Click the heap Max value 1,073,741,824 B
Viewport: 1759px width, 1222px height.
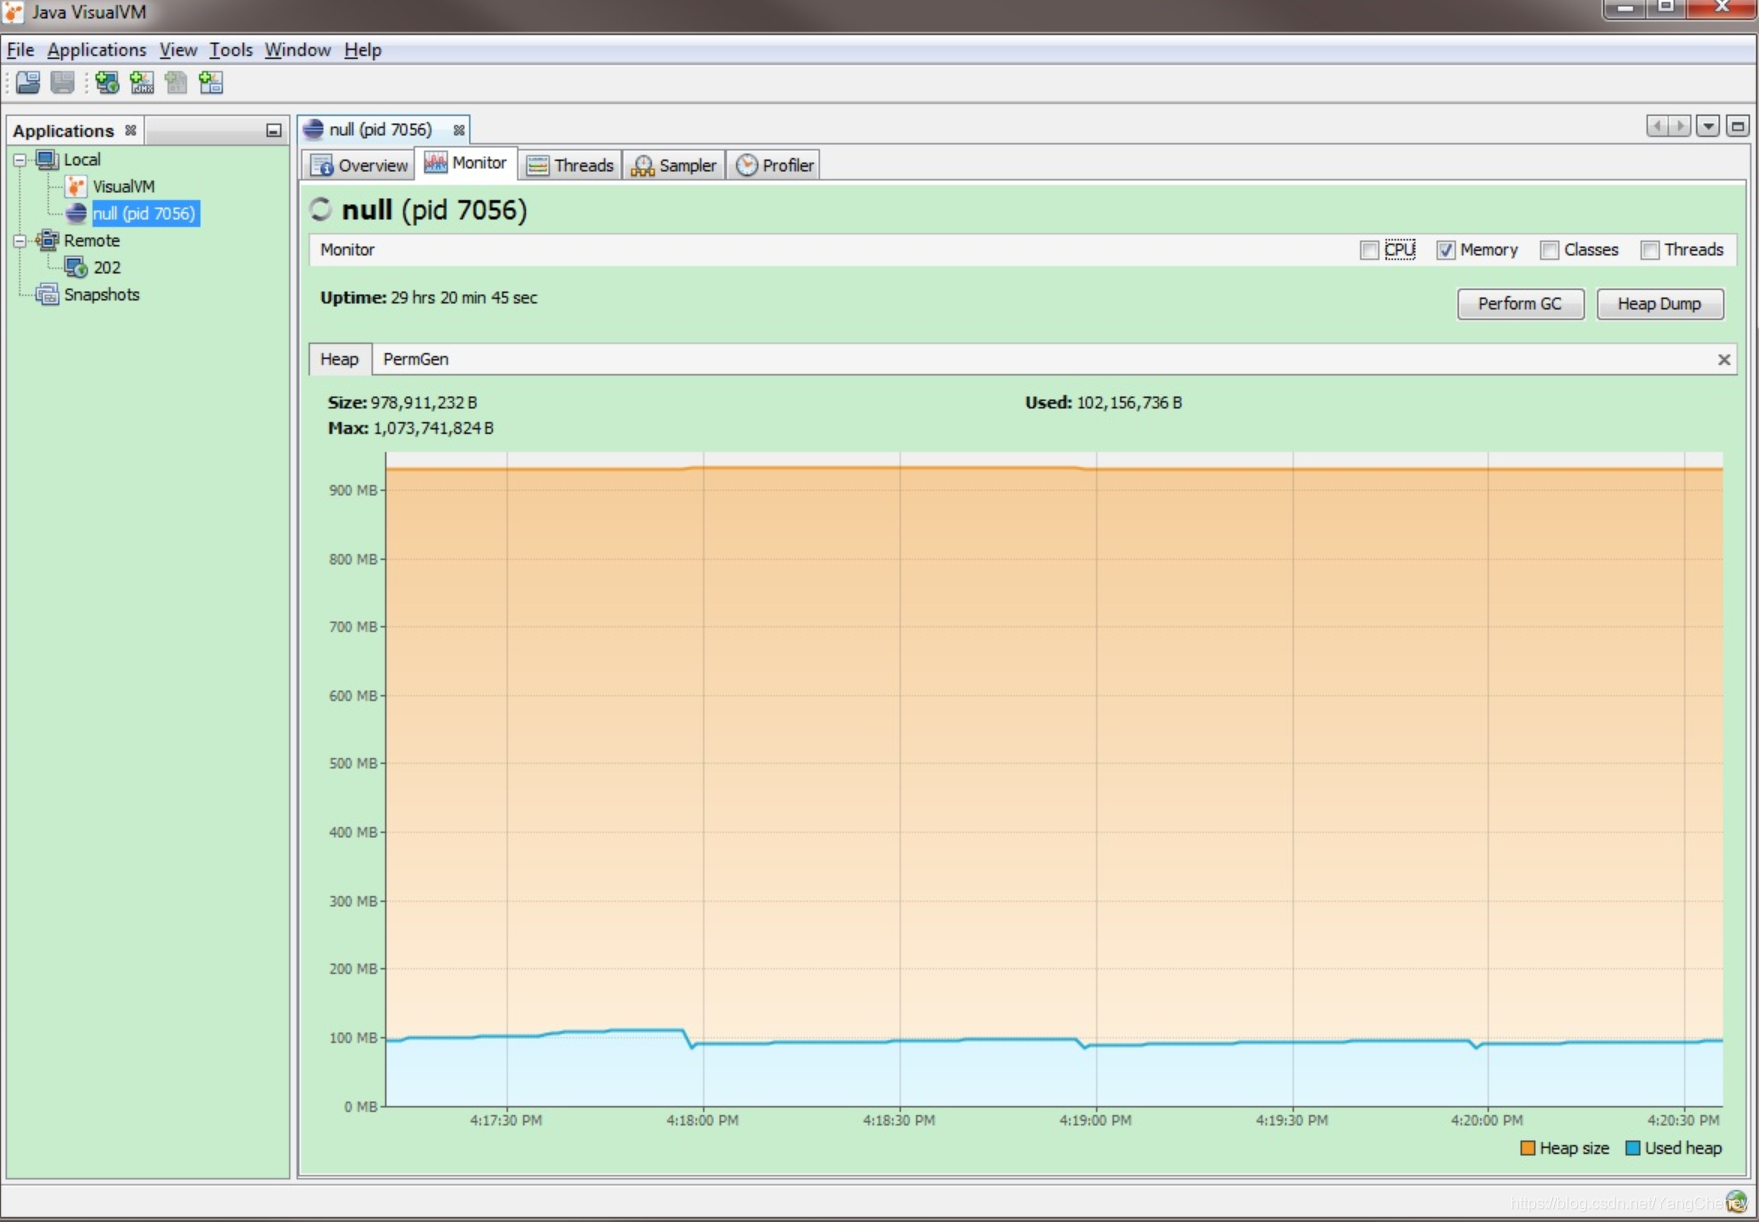click(433, 429)
